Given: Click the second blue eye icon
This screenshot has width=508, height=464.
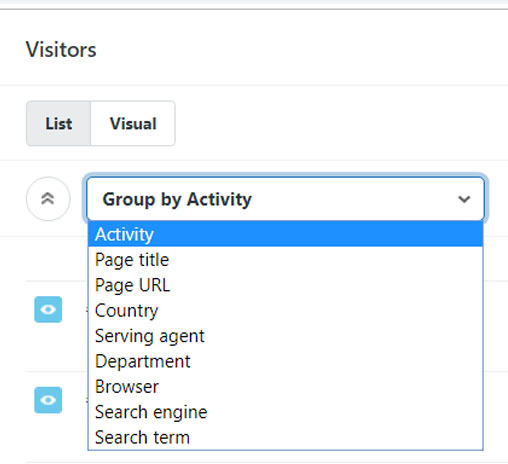Looking at the screenshot, I should 48,400.
